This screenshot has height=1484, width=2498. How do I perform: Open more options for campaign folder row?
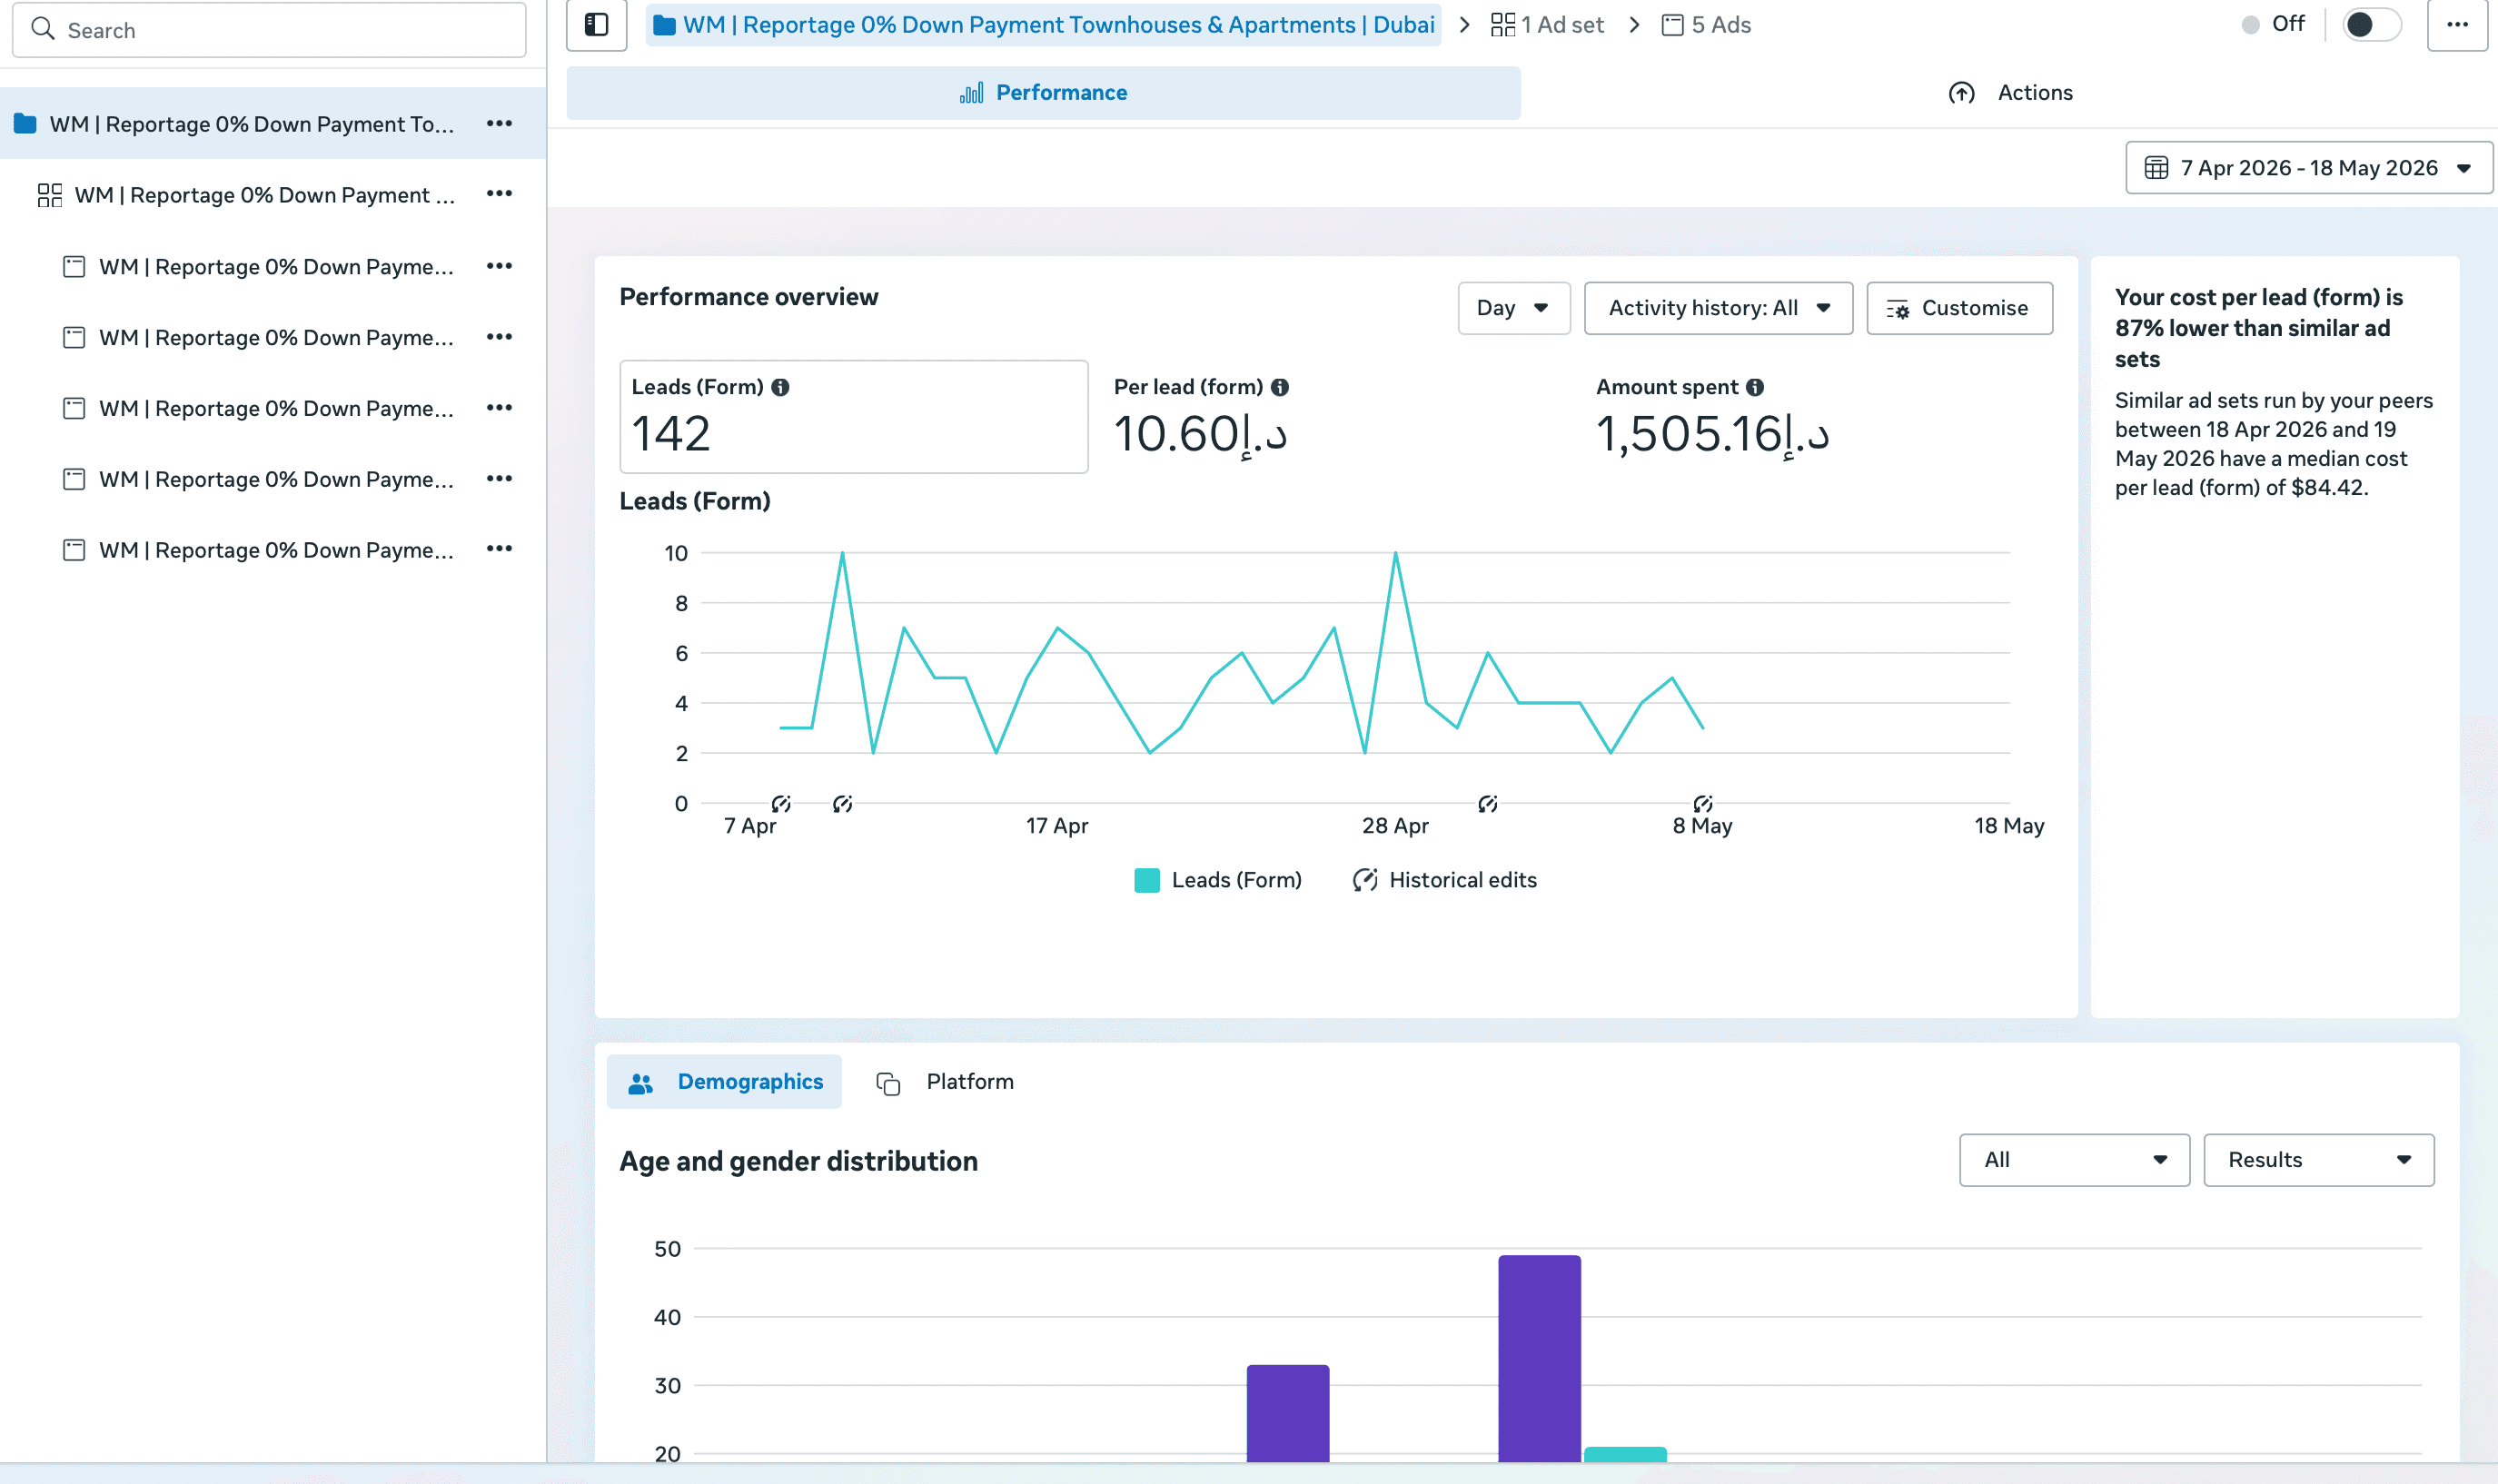[x=499, y=123]
